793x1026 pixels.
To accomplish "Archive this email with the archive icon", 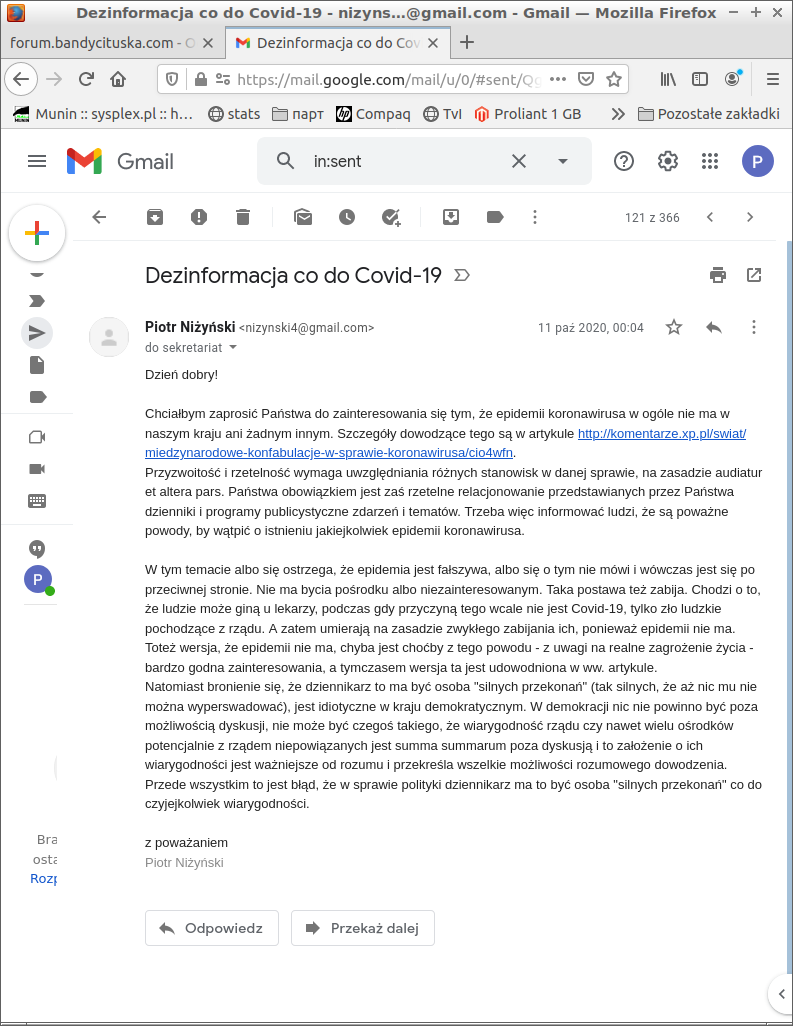I will click(154, 217).
